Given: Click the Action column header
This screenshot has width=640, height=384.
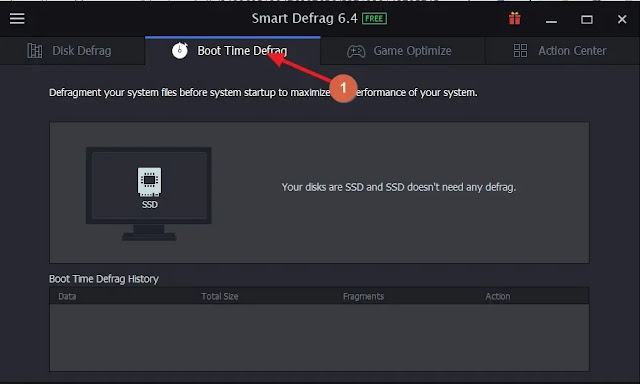Looking at the screenshot, I should coord(498,296).
